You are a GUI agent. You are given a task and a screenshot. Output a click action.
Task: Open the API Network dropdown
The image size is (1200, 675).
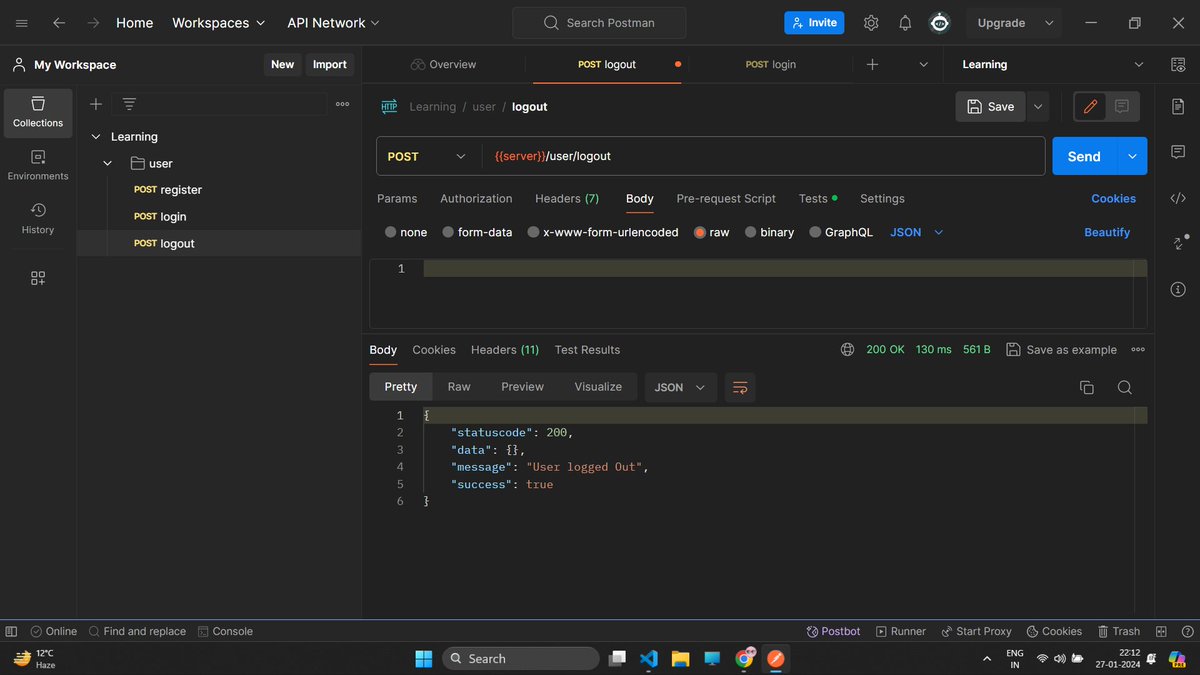[x=333, y=22]
